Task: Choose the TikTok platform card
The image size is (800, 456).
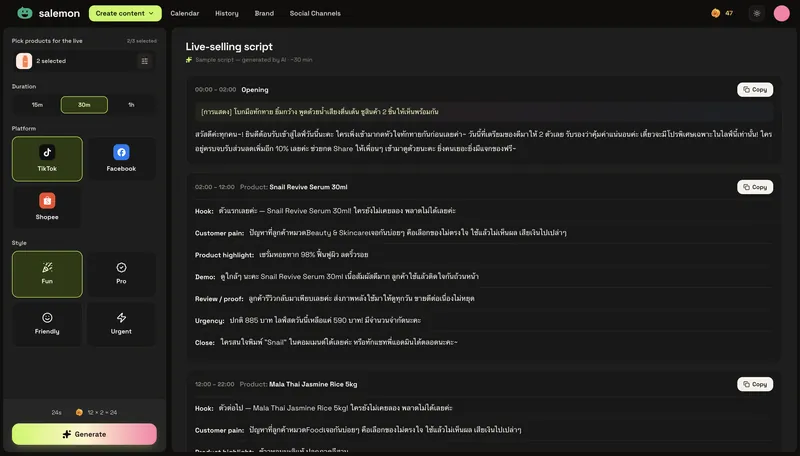Action: [x=47, y=159]
